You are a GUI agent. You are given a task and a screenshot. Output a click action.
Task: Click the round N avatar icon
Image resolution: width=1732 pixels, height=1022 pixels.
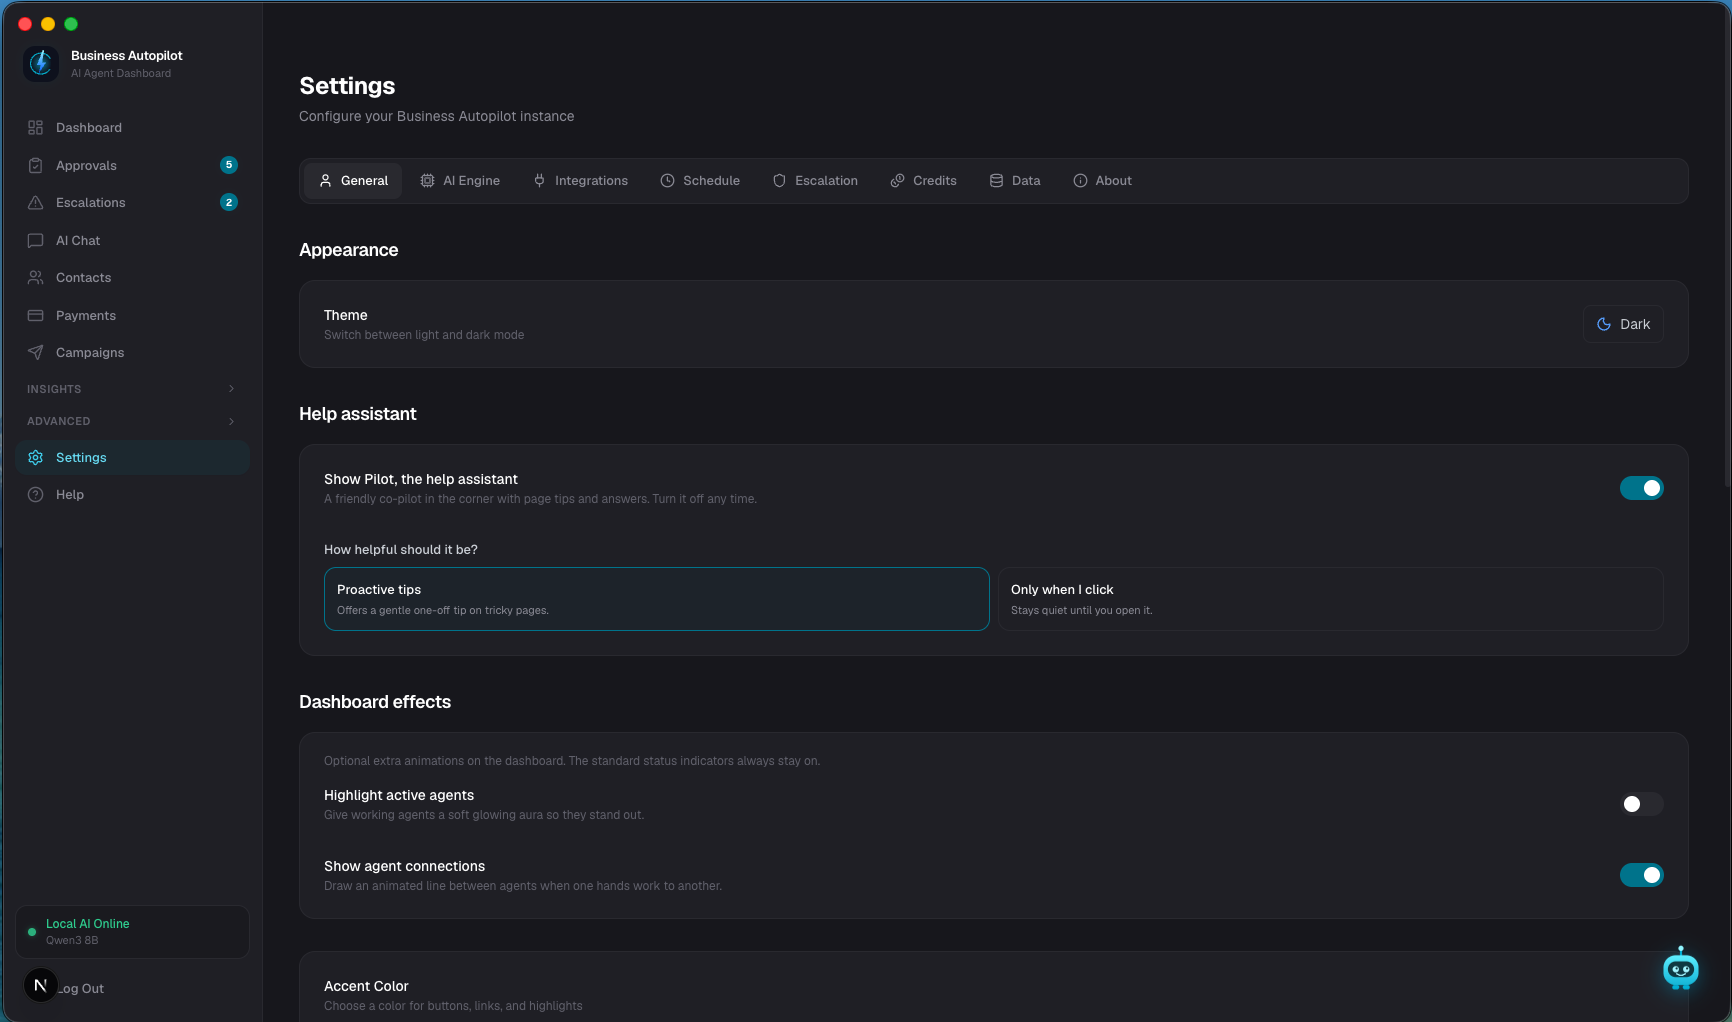tap(40, 985)
